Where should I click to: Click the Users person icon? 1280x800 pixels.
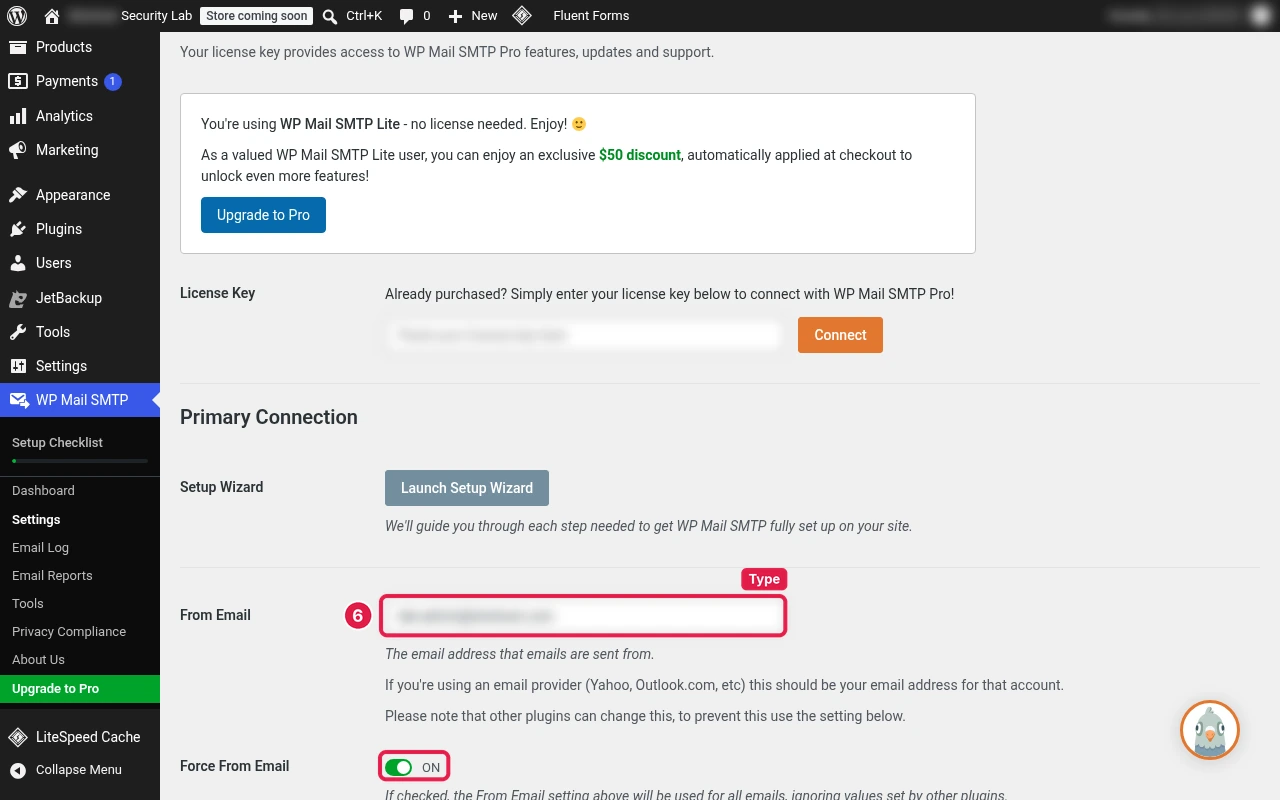18,263
